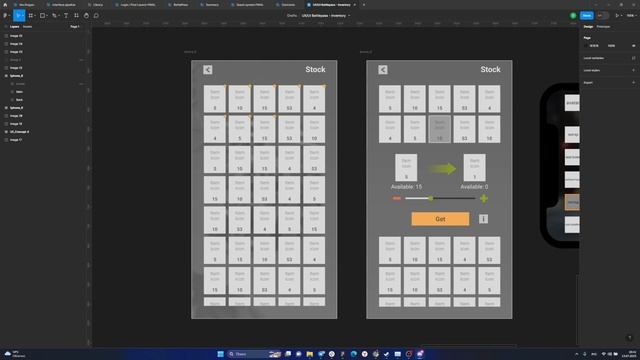Add an Export setting
This screenshot has width=640, height=360.
pyautogui.click(x=633, y=82)
